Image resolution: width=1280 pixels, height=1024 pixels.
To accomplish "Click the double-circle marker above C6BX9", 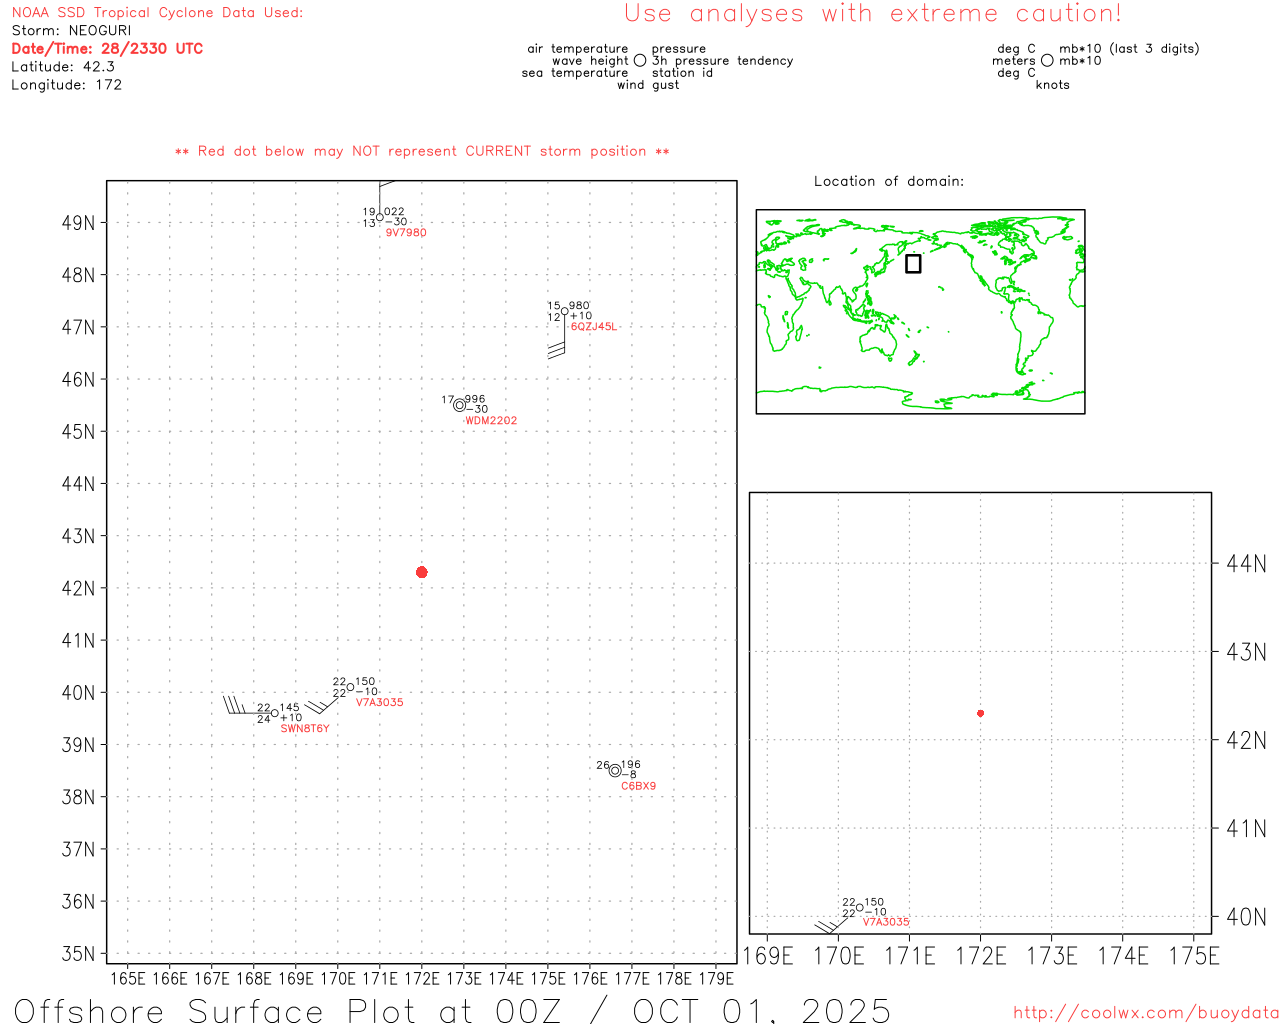I will click(615, 770).
